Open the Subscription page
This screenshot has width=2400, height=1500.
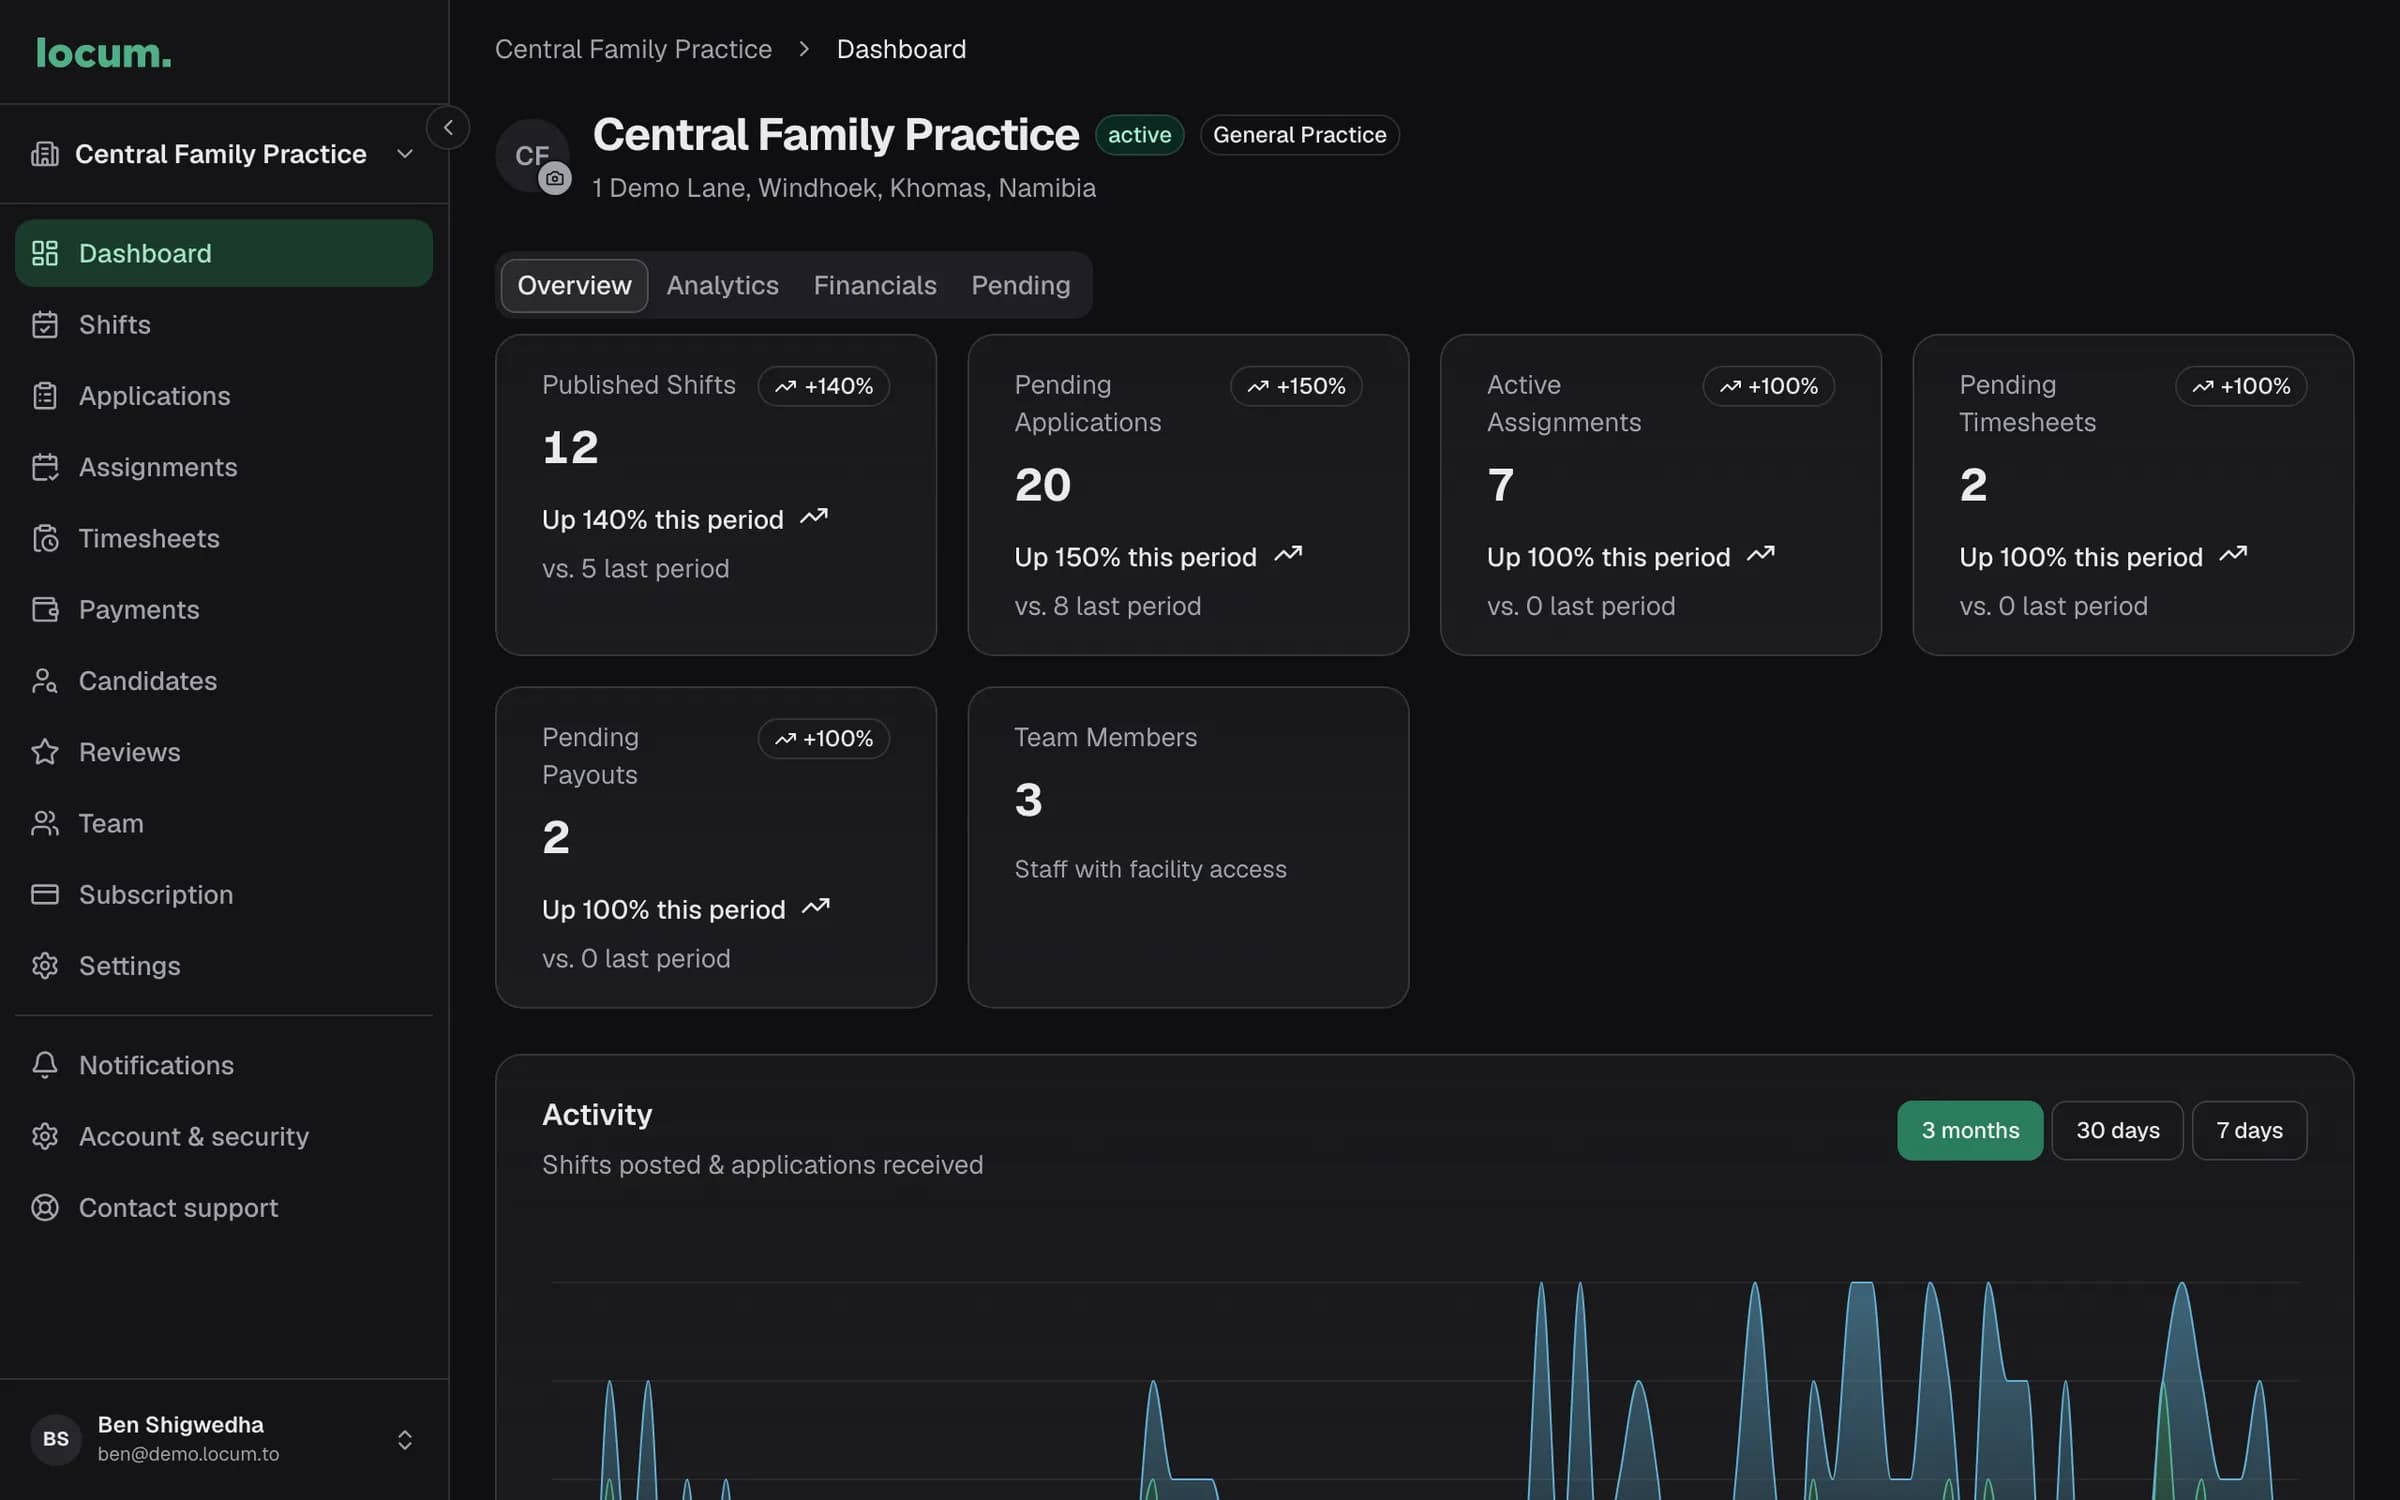(224, 894)
